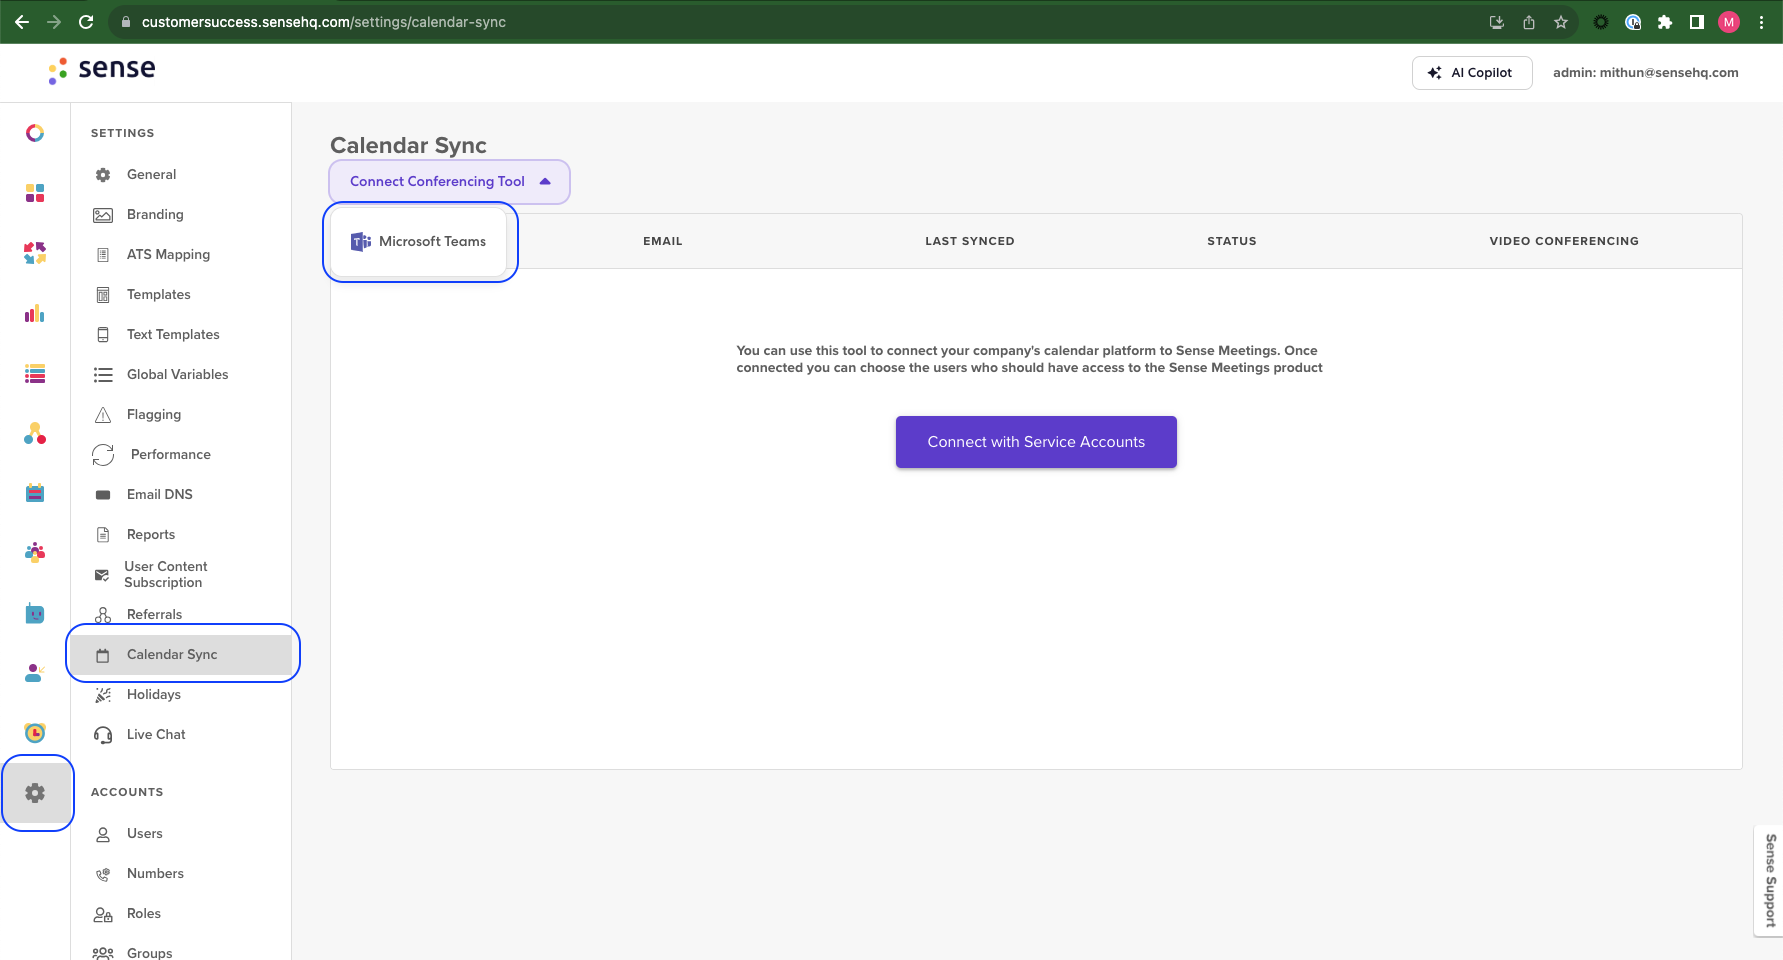The image size is (1783, 960).
Task: Click Connect with Service Accounts button
Action: [x=1036, y=442]
